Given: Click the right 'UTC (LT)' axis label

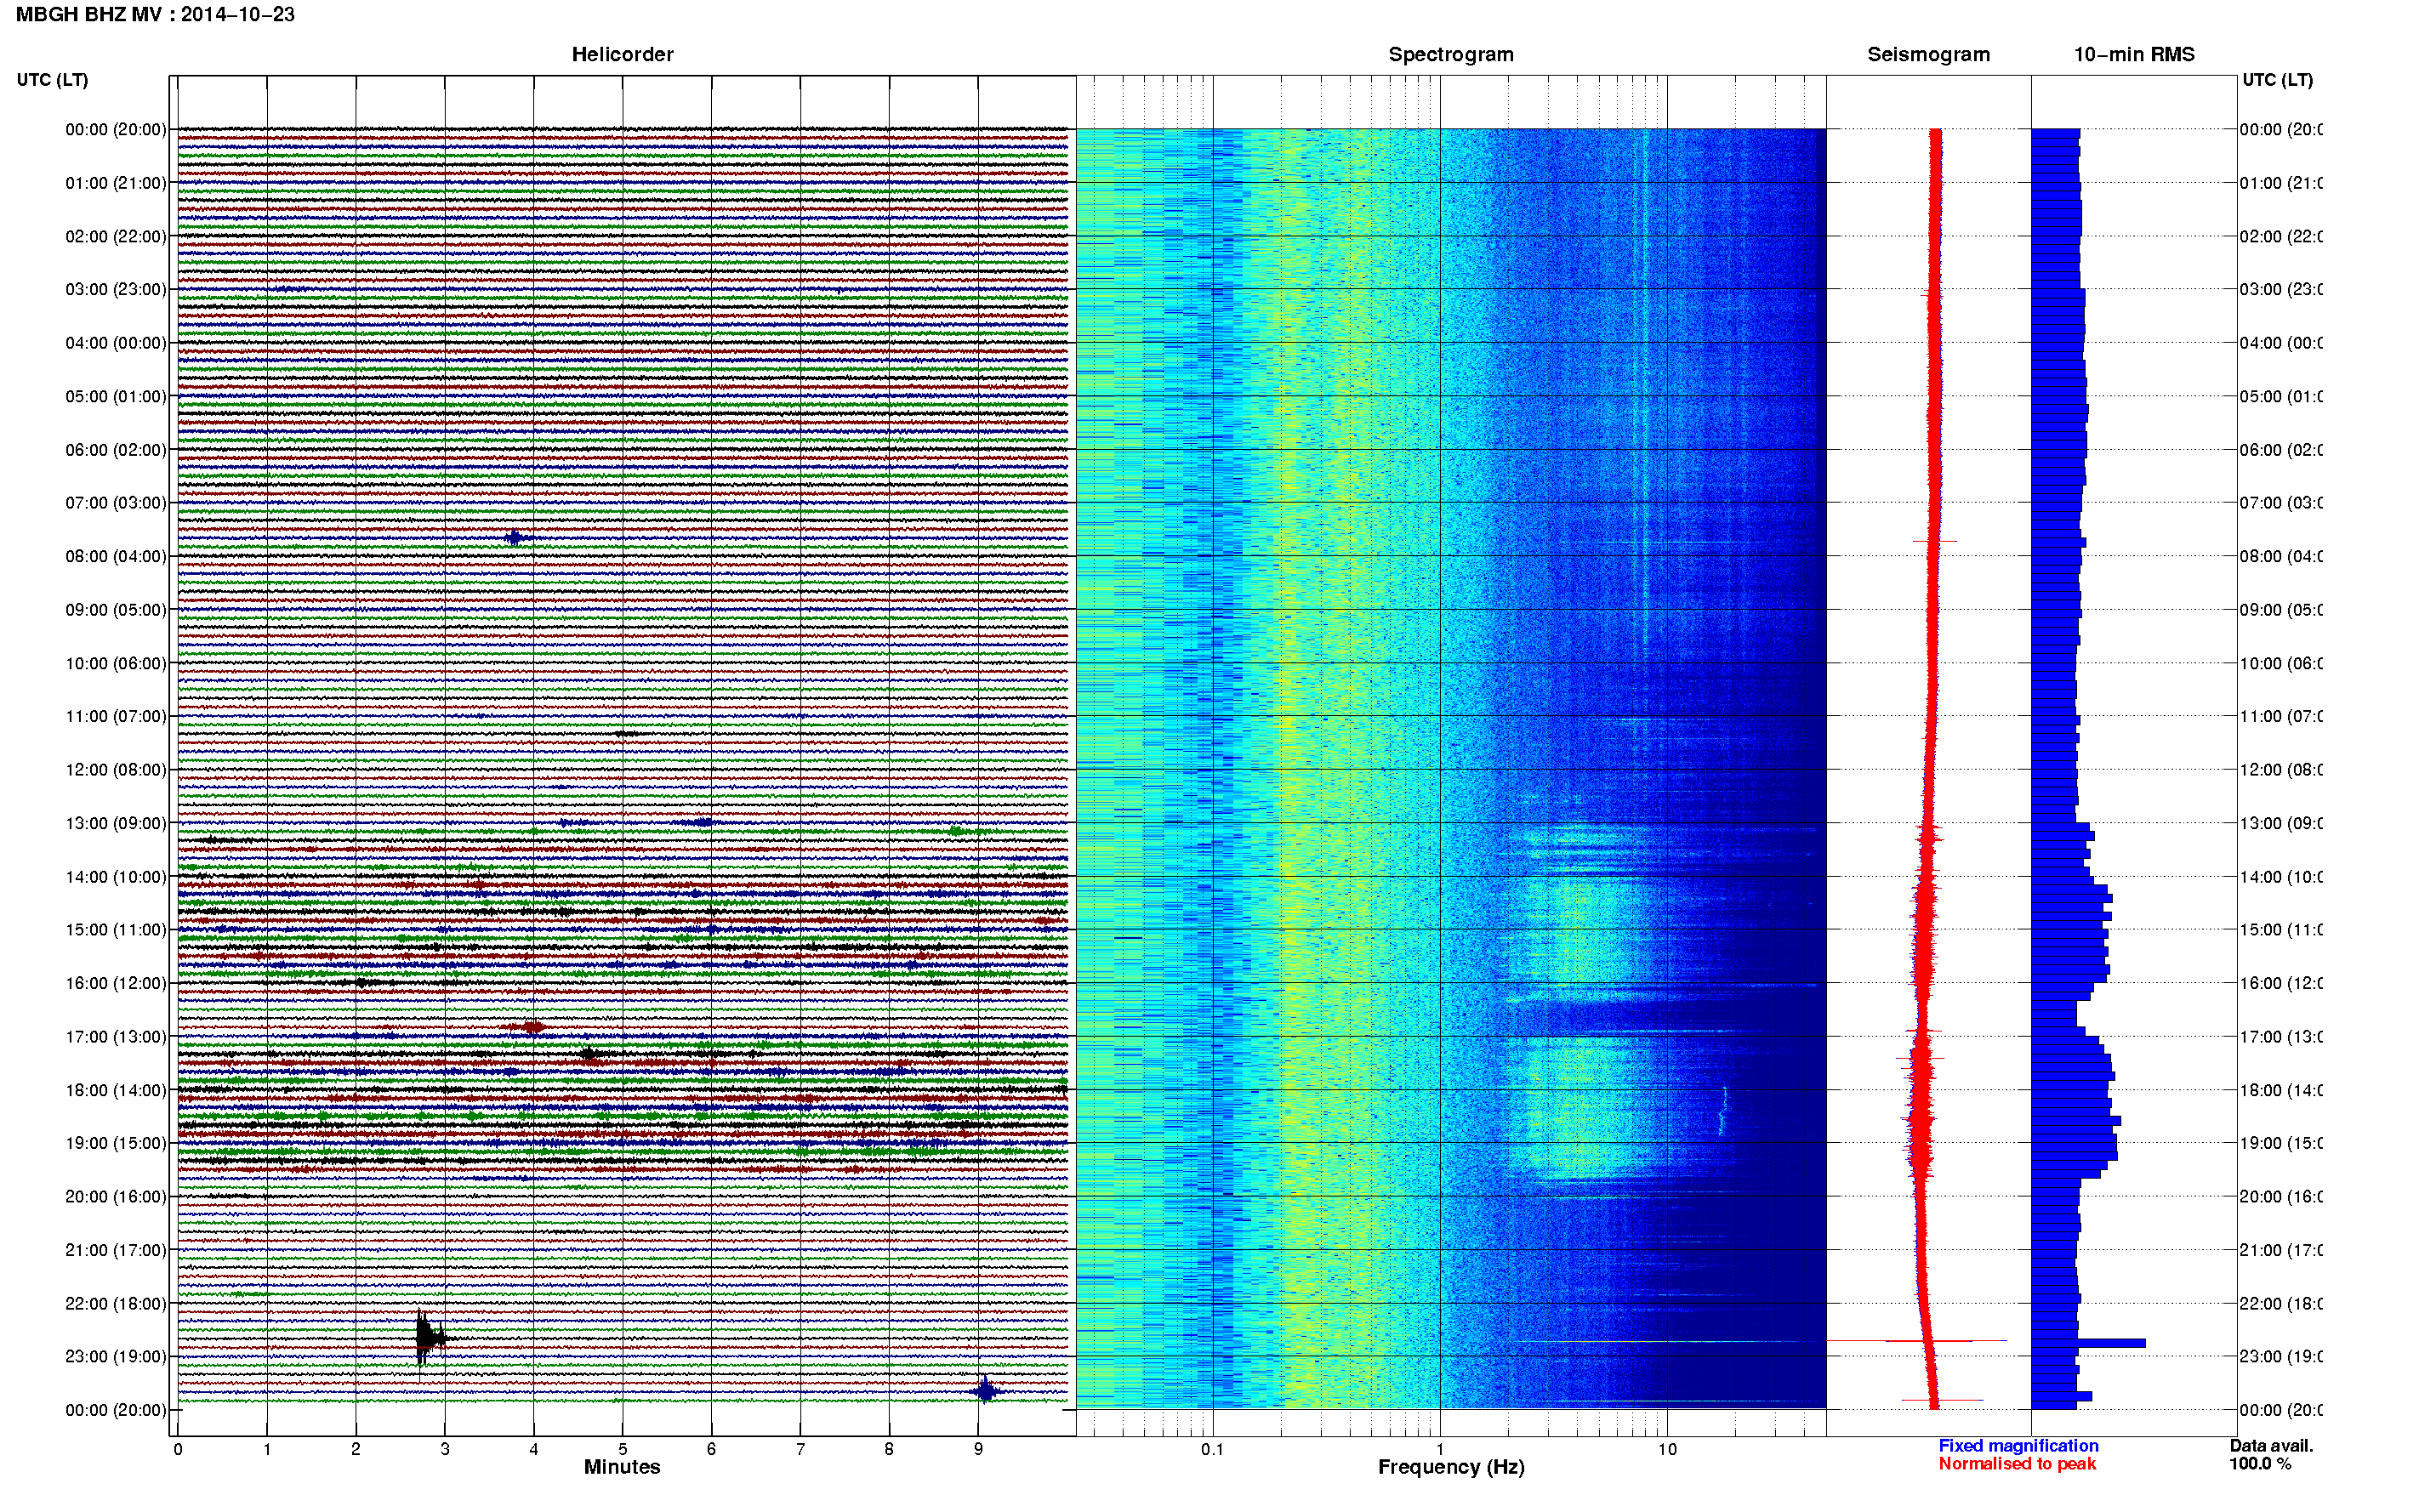Looking at the screenshot, I should pyautogui.click(x=2277, y=80).
